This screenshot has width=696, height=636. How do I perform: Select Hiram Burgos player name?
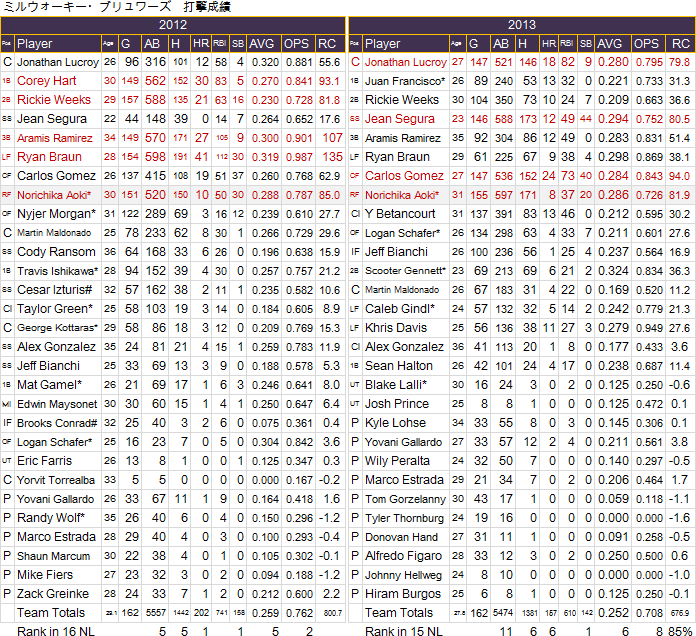[403, 593]
